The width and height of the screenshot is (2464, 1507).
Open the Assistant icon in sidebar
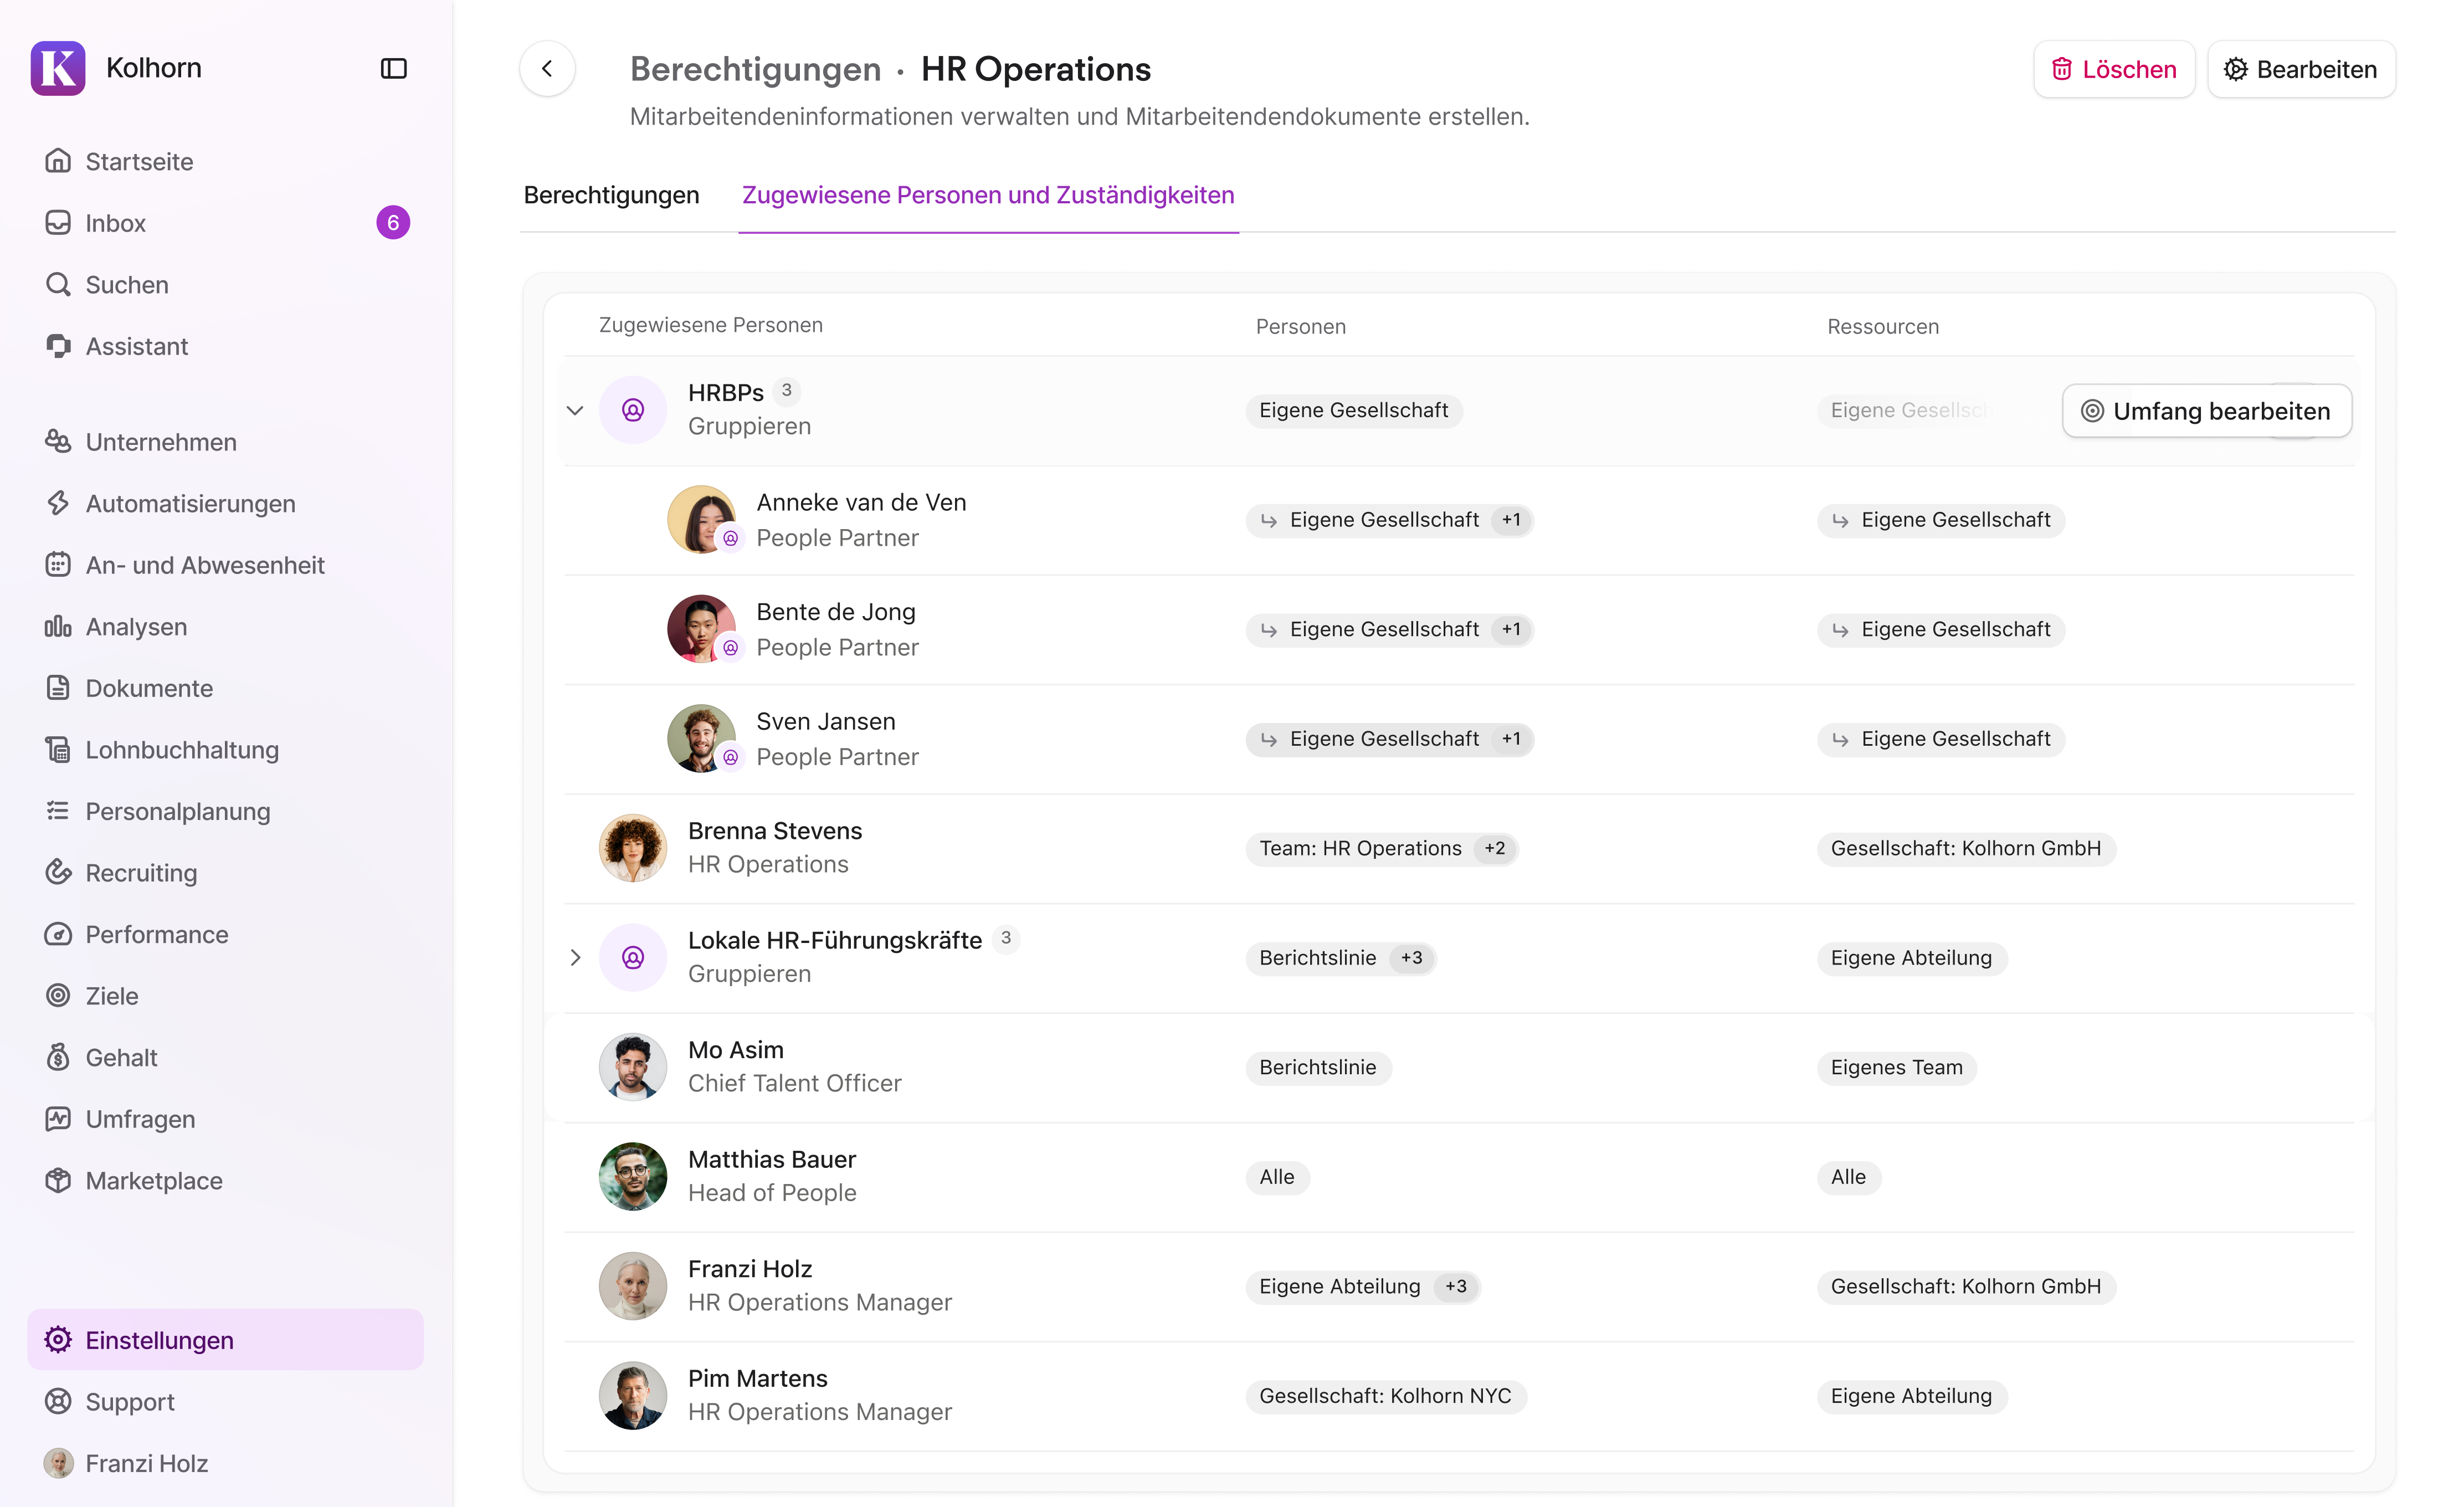tap(58, 346)
